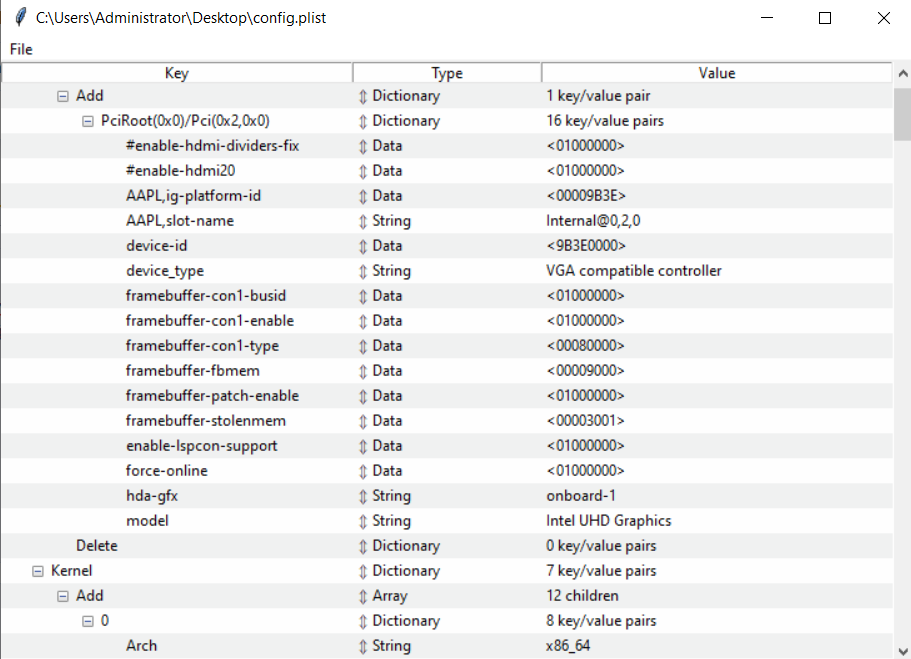
Task: Collapse the Add node under Kernel
Action: pos(63,596)
